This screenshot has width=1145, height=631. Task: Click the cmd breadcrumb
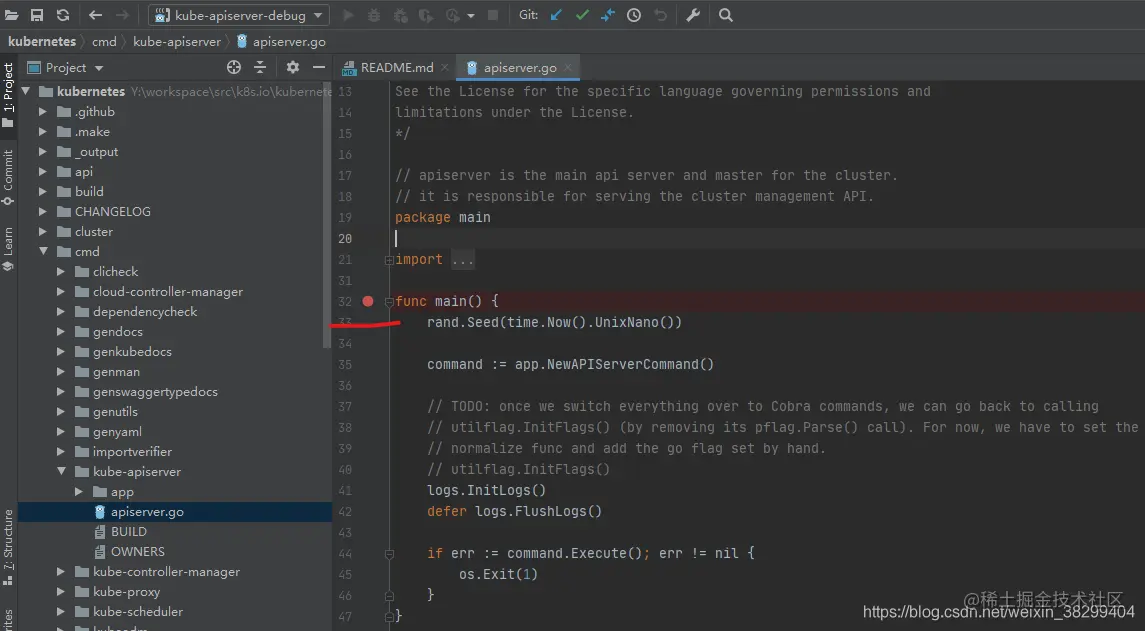(x=104, y=42)
